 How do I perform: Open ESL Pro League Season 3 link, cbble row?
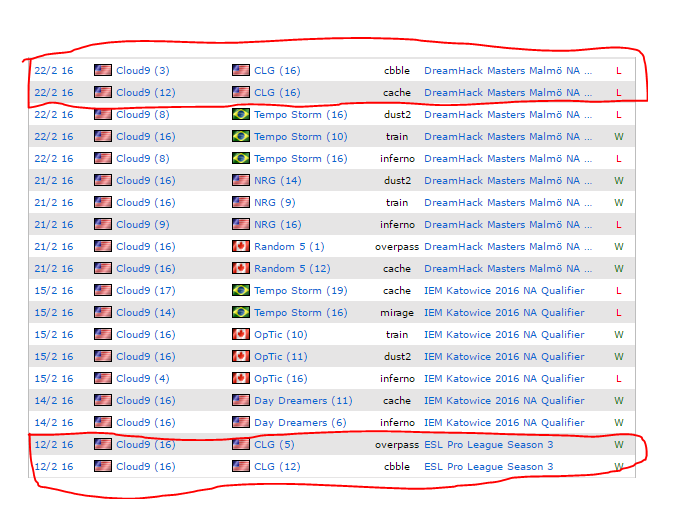tap(489, 467)
